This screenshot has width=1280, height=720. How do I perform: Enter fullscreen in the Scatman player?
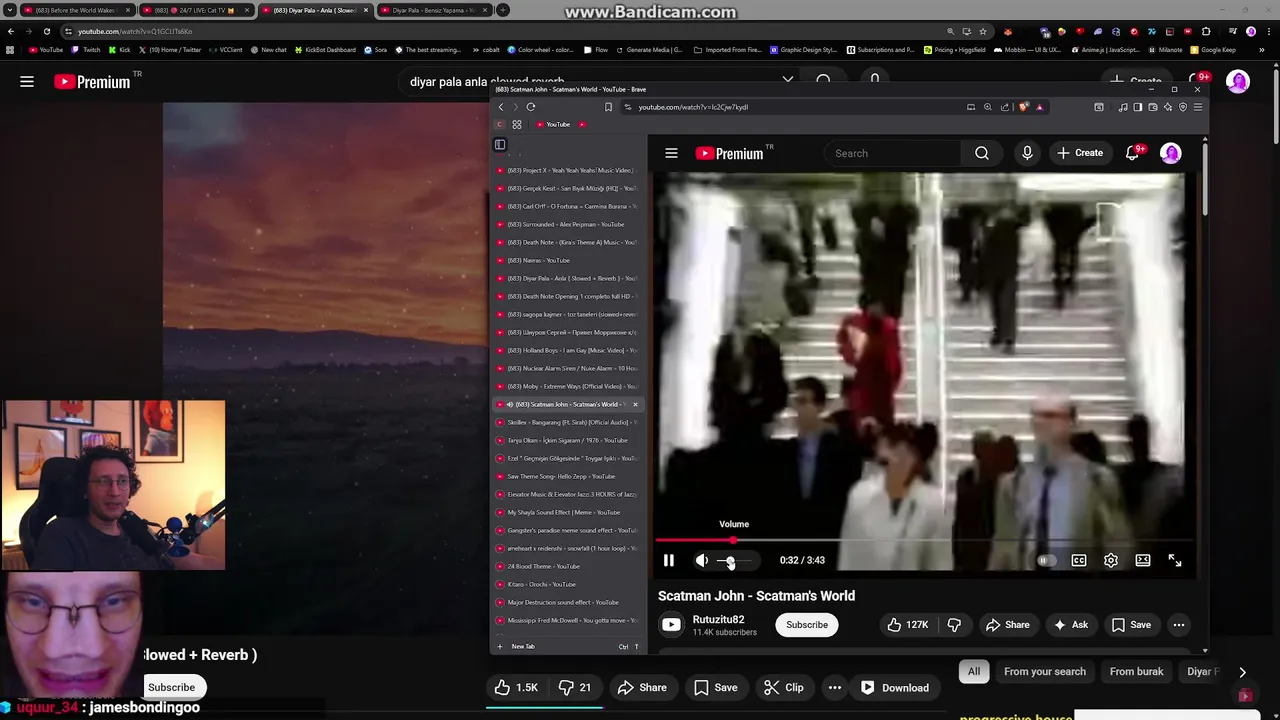[x=1175, y=561]
